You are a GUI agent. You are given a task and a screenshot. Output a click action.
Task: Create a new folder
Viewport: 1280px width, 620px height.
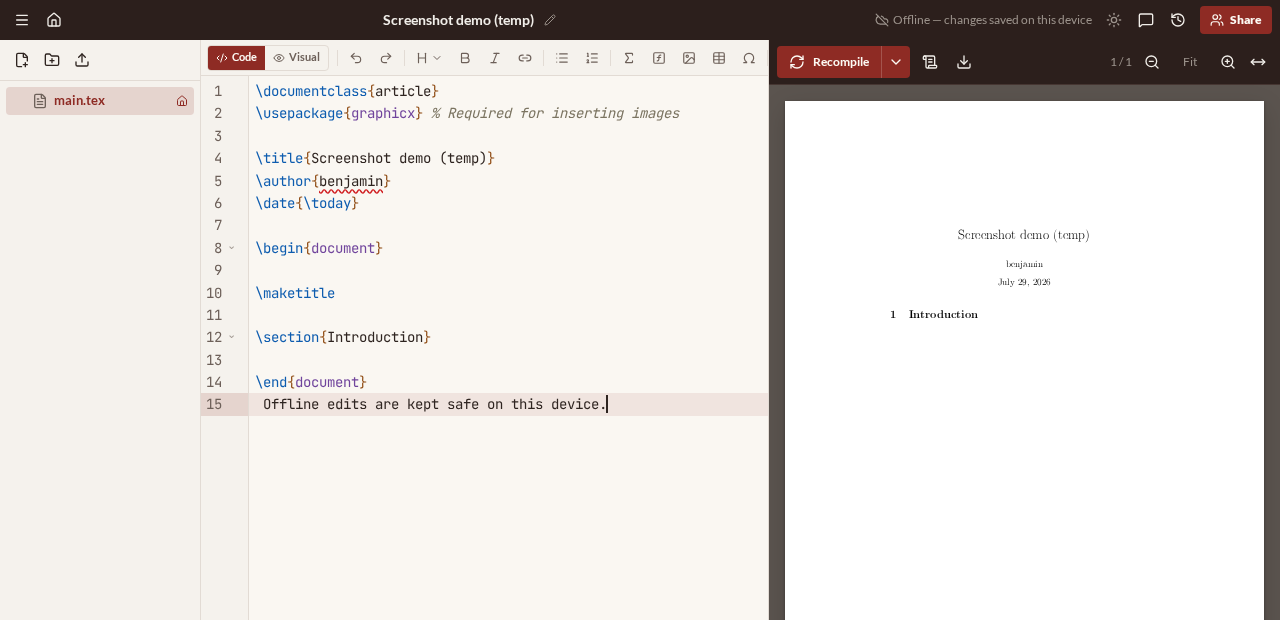pyautogui.click(x=52, y=60)
